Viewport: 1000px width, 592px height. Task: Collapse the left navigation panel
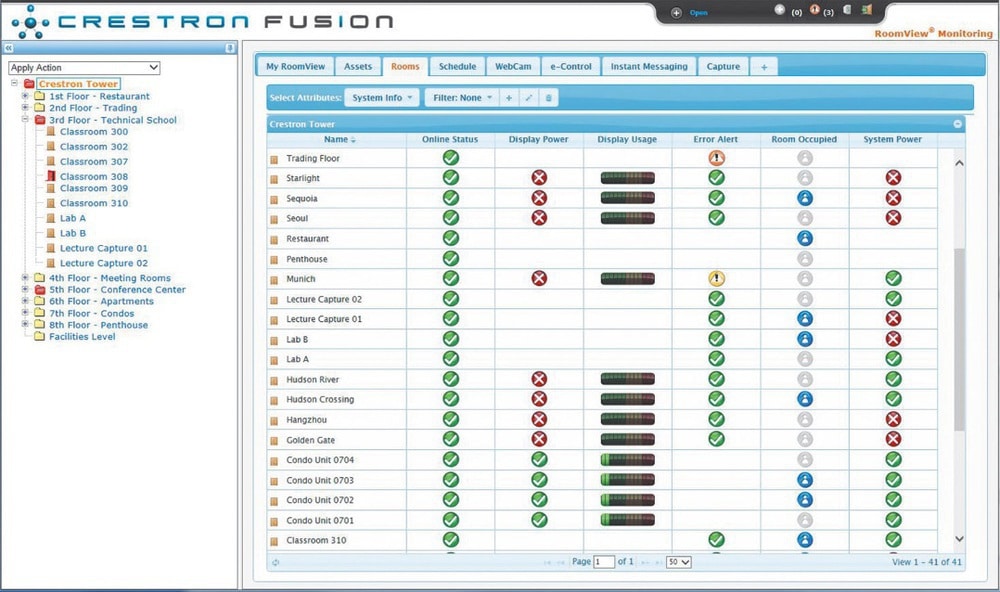click(9, 48)
